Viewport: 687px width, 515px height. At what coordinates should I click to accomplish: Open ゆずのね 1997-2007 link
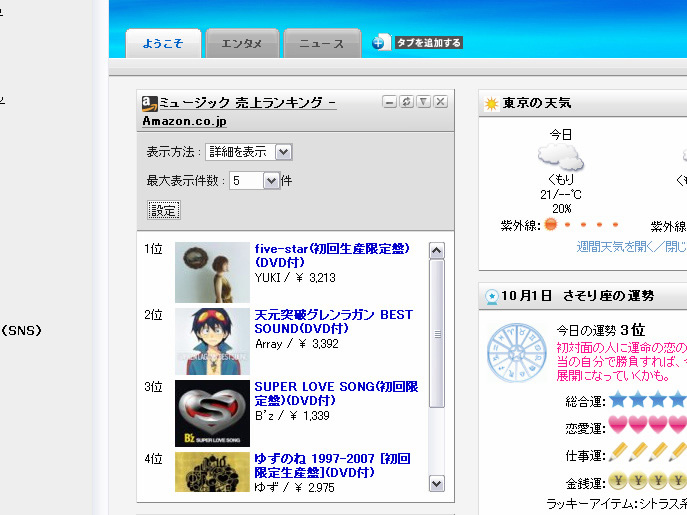pos(333,465)
